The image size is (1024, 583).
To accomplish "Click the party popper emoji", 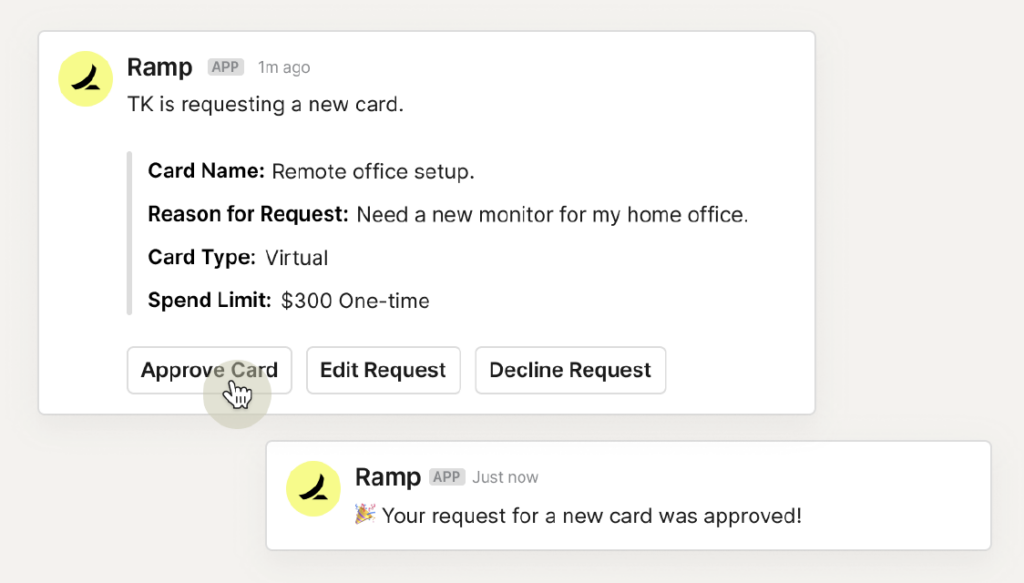I will click(365, 514).
